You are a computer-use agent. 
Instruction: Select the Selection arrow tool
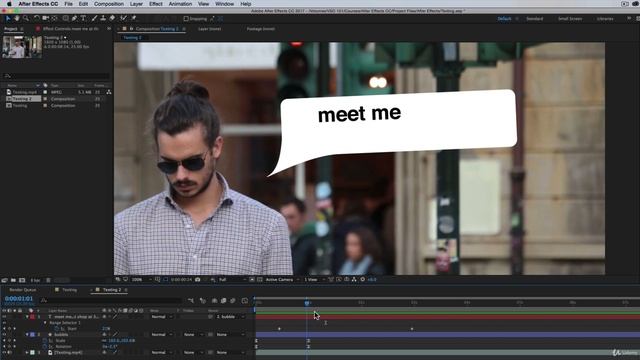[x=8, y=18]
